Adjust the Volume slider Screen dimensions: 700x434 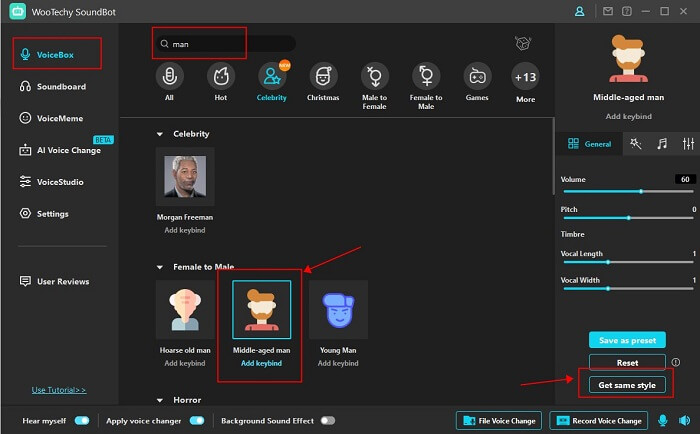pos(641,191)
